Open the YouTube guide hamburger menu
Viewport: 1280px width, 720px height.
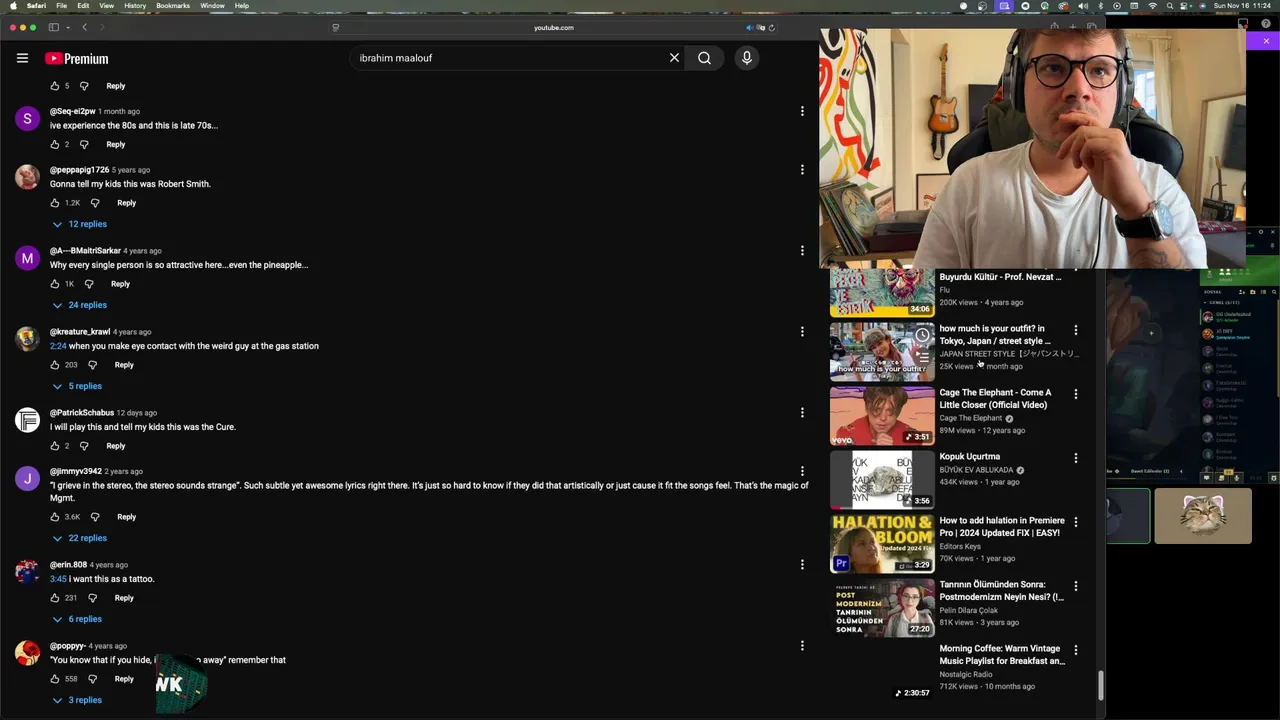pos(22,58)
